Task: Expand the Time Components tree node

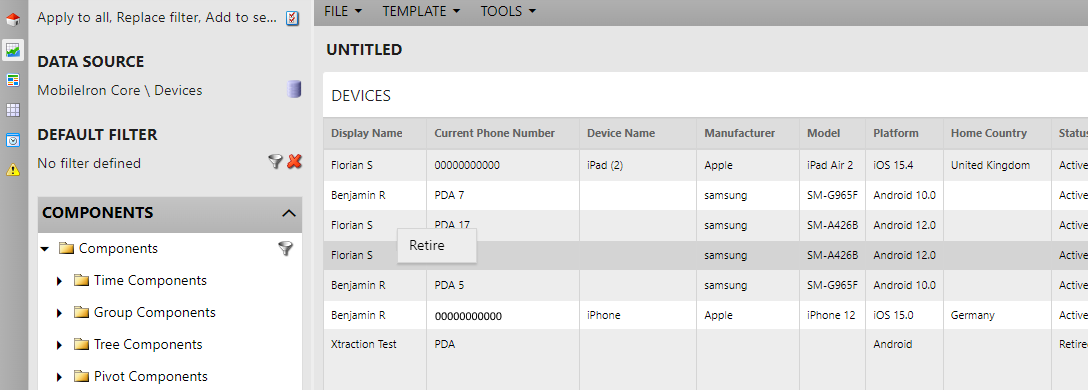Action: point(60,281)
